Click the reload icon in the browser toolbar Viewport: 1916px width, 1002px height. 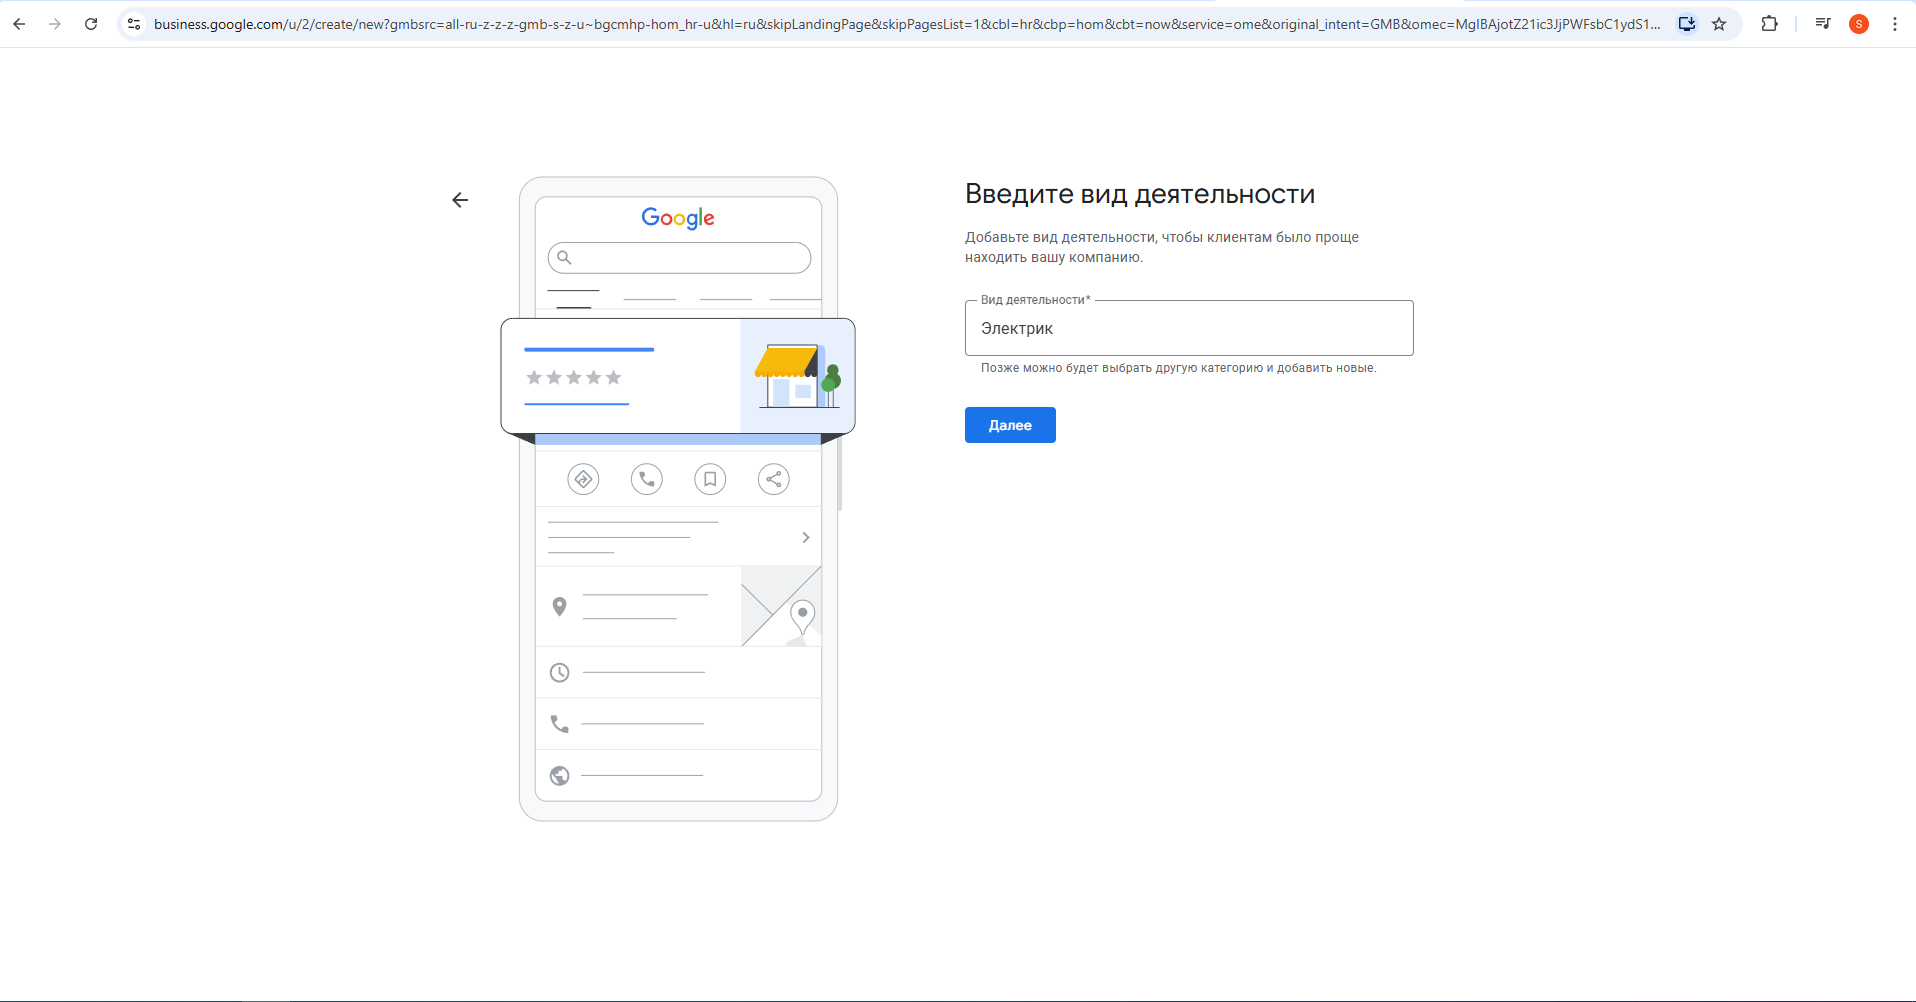pyautogui.click(x=91, y=24)
